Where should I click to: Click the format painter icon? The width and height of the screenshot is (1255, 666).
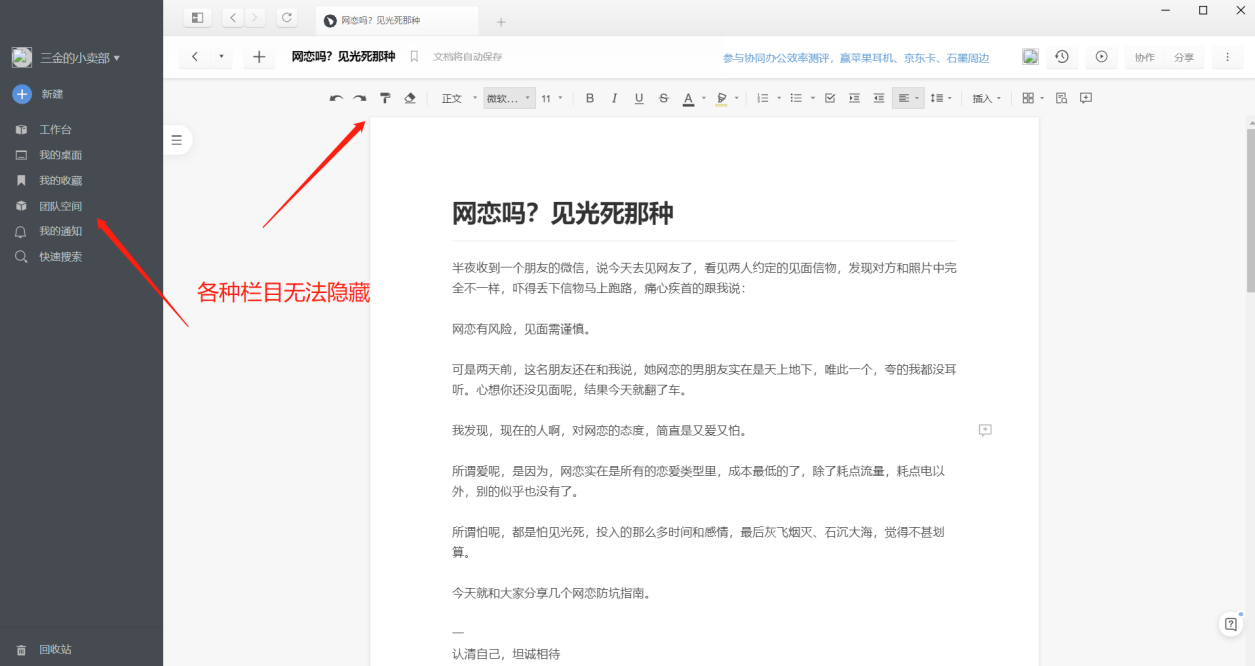[385, 97]
